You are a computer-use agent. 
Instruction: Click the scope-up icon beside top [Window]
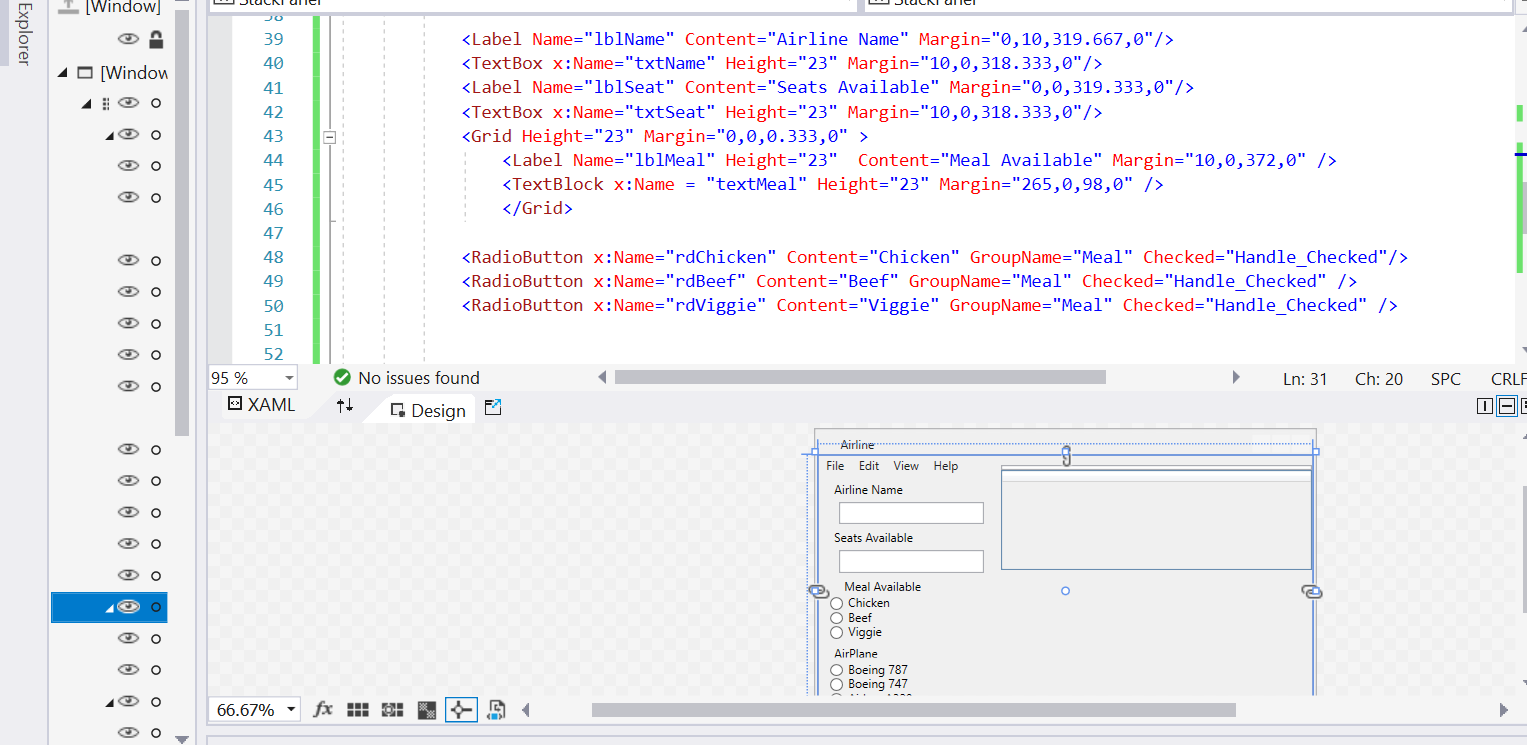tap(68, 6)
